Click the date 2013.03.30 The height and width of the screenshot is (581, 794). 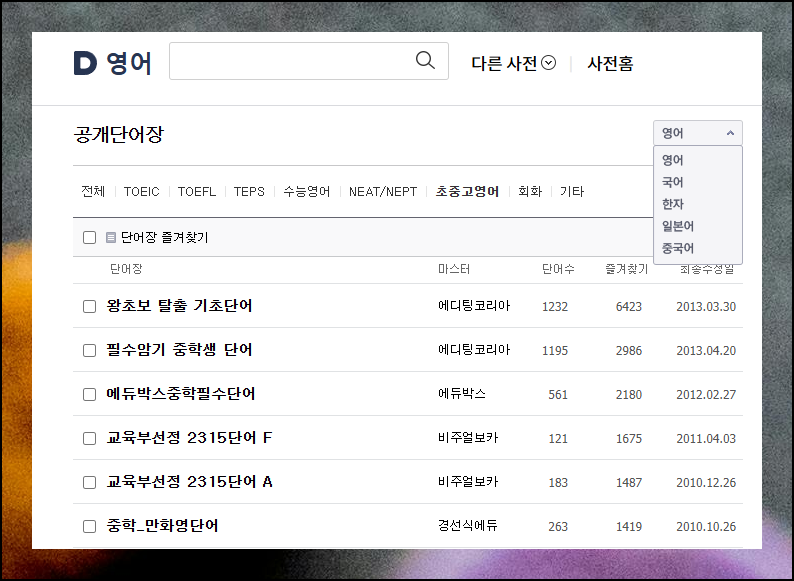pos(706,307)
